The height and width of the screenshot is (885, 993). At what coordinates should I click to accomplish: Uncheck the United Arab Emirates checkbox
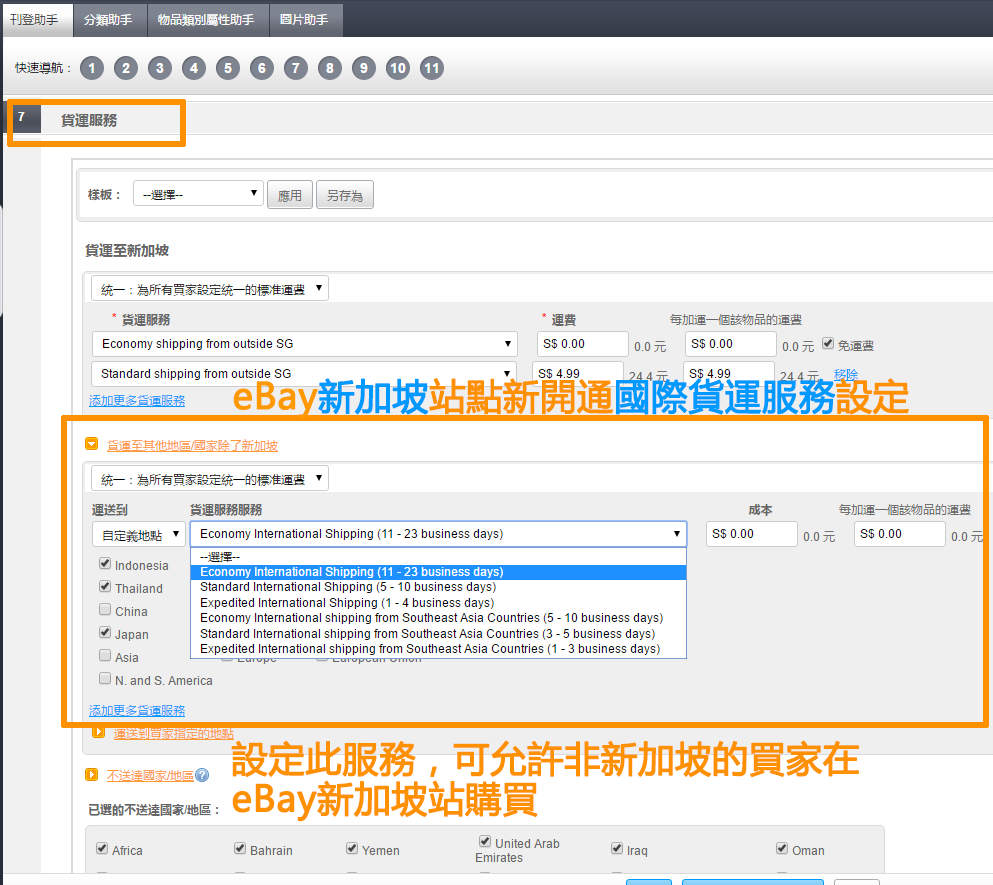[485, 841]
